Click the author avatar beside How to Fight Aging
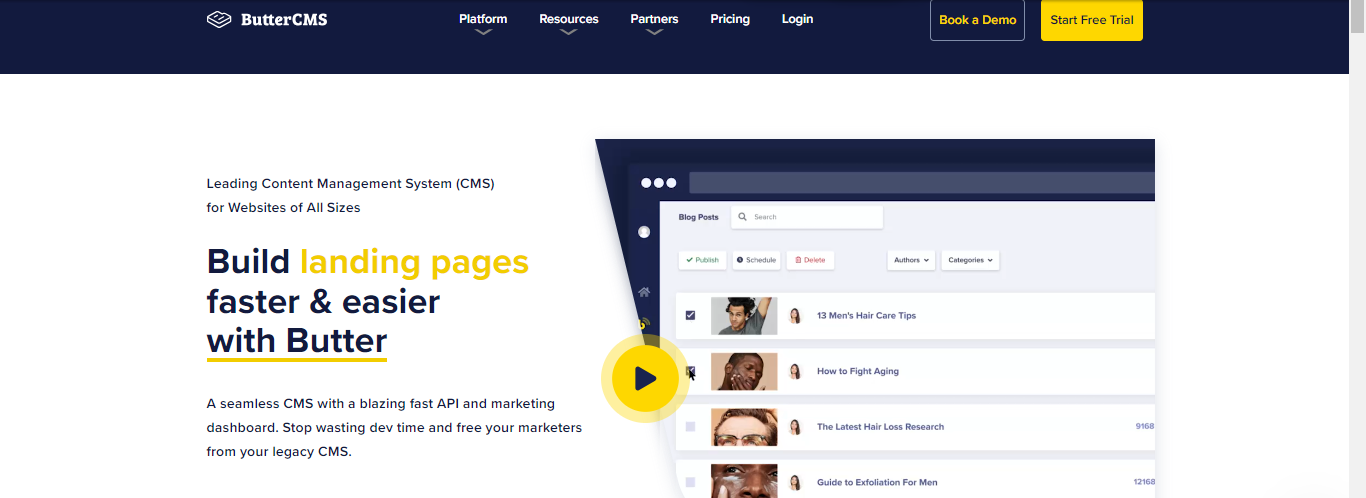 click(796, 371)
